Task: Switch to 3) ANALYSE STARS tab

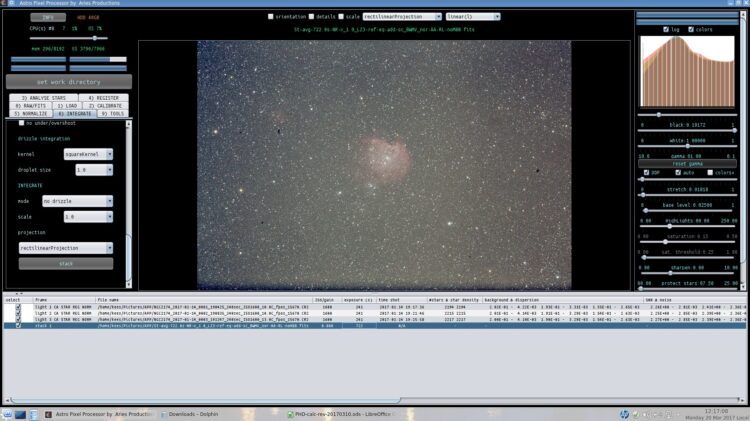Action: coord(44,98)
